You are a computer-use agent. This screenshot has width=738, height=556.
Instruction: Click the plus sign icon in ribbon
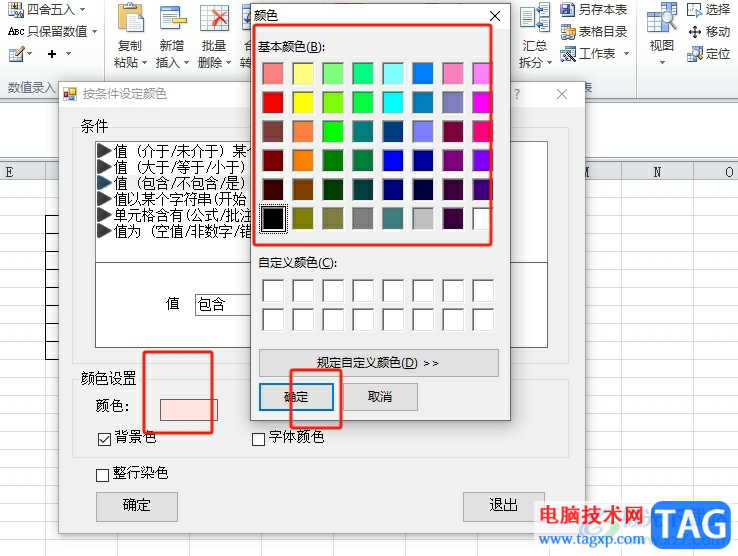[x=52, y=54]
